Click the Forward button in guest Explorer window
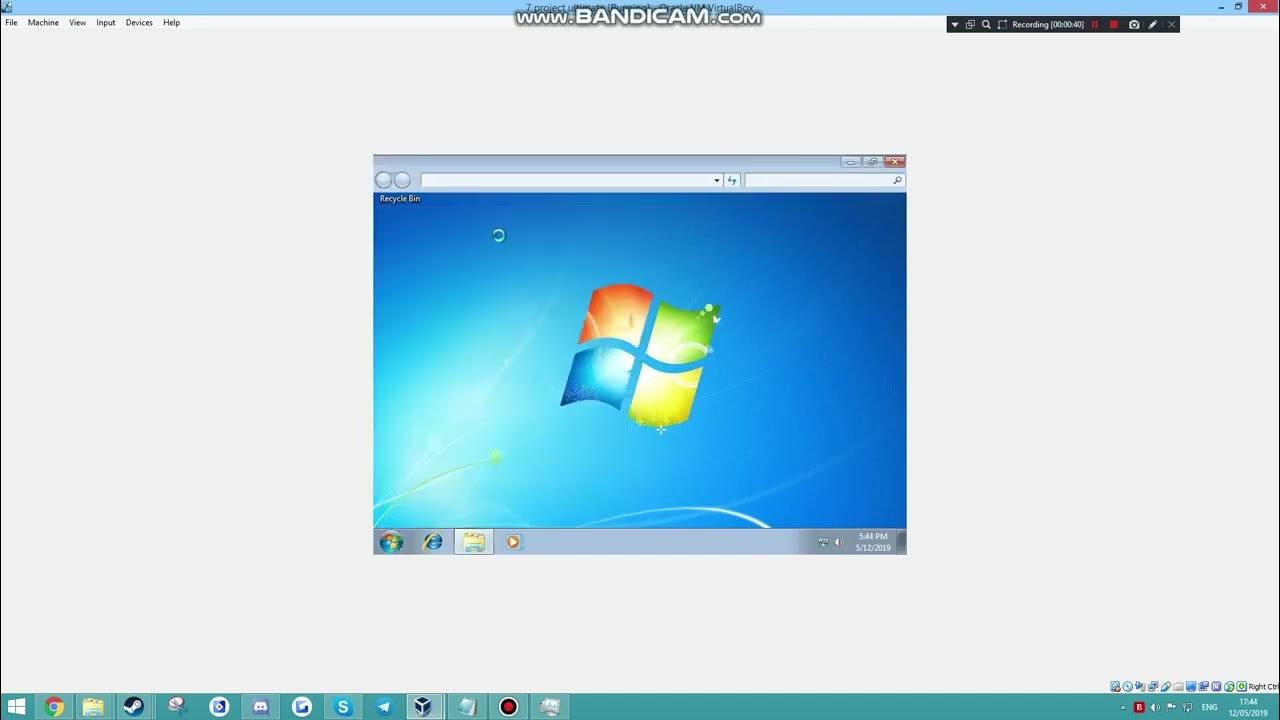This screenshot has height=720, width=1280. [402, 180]
